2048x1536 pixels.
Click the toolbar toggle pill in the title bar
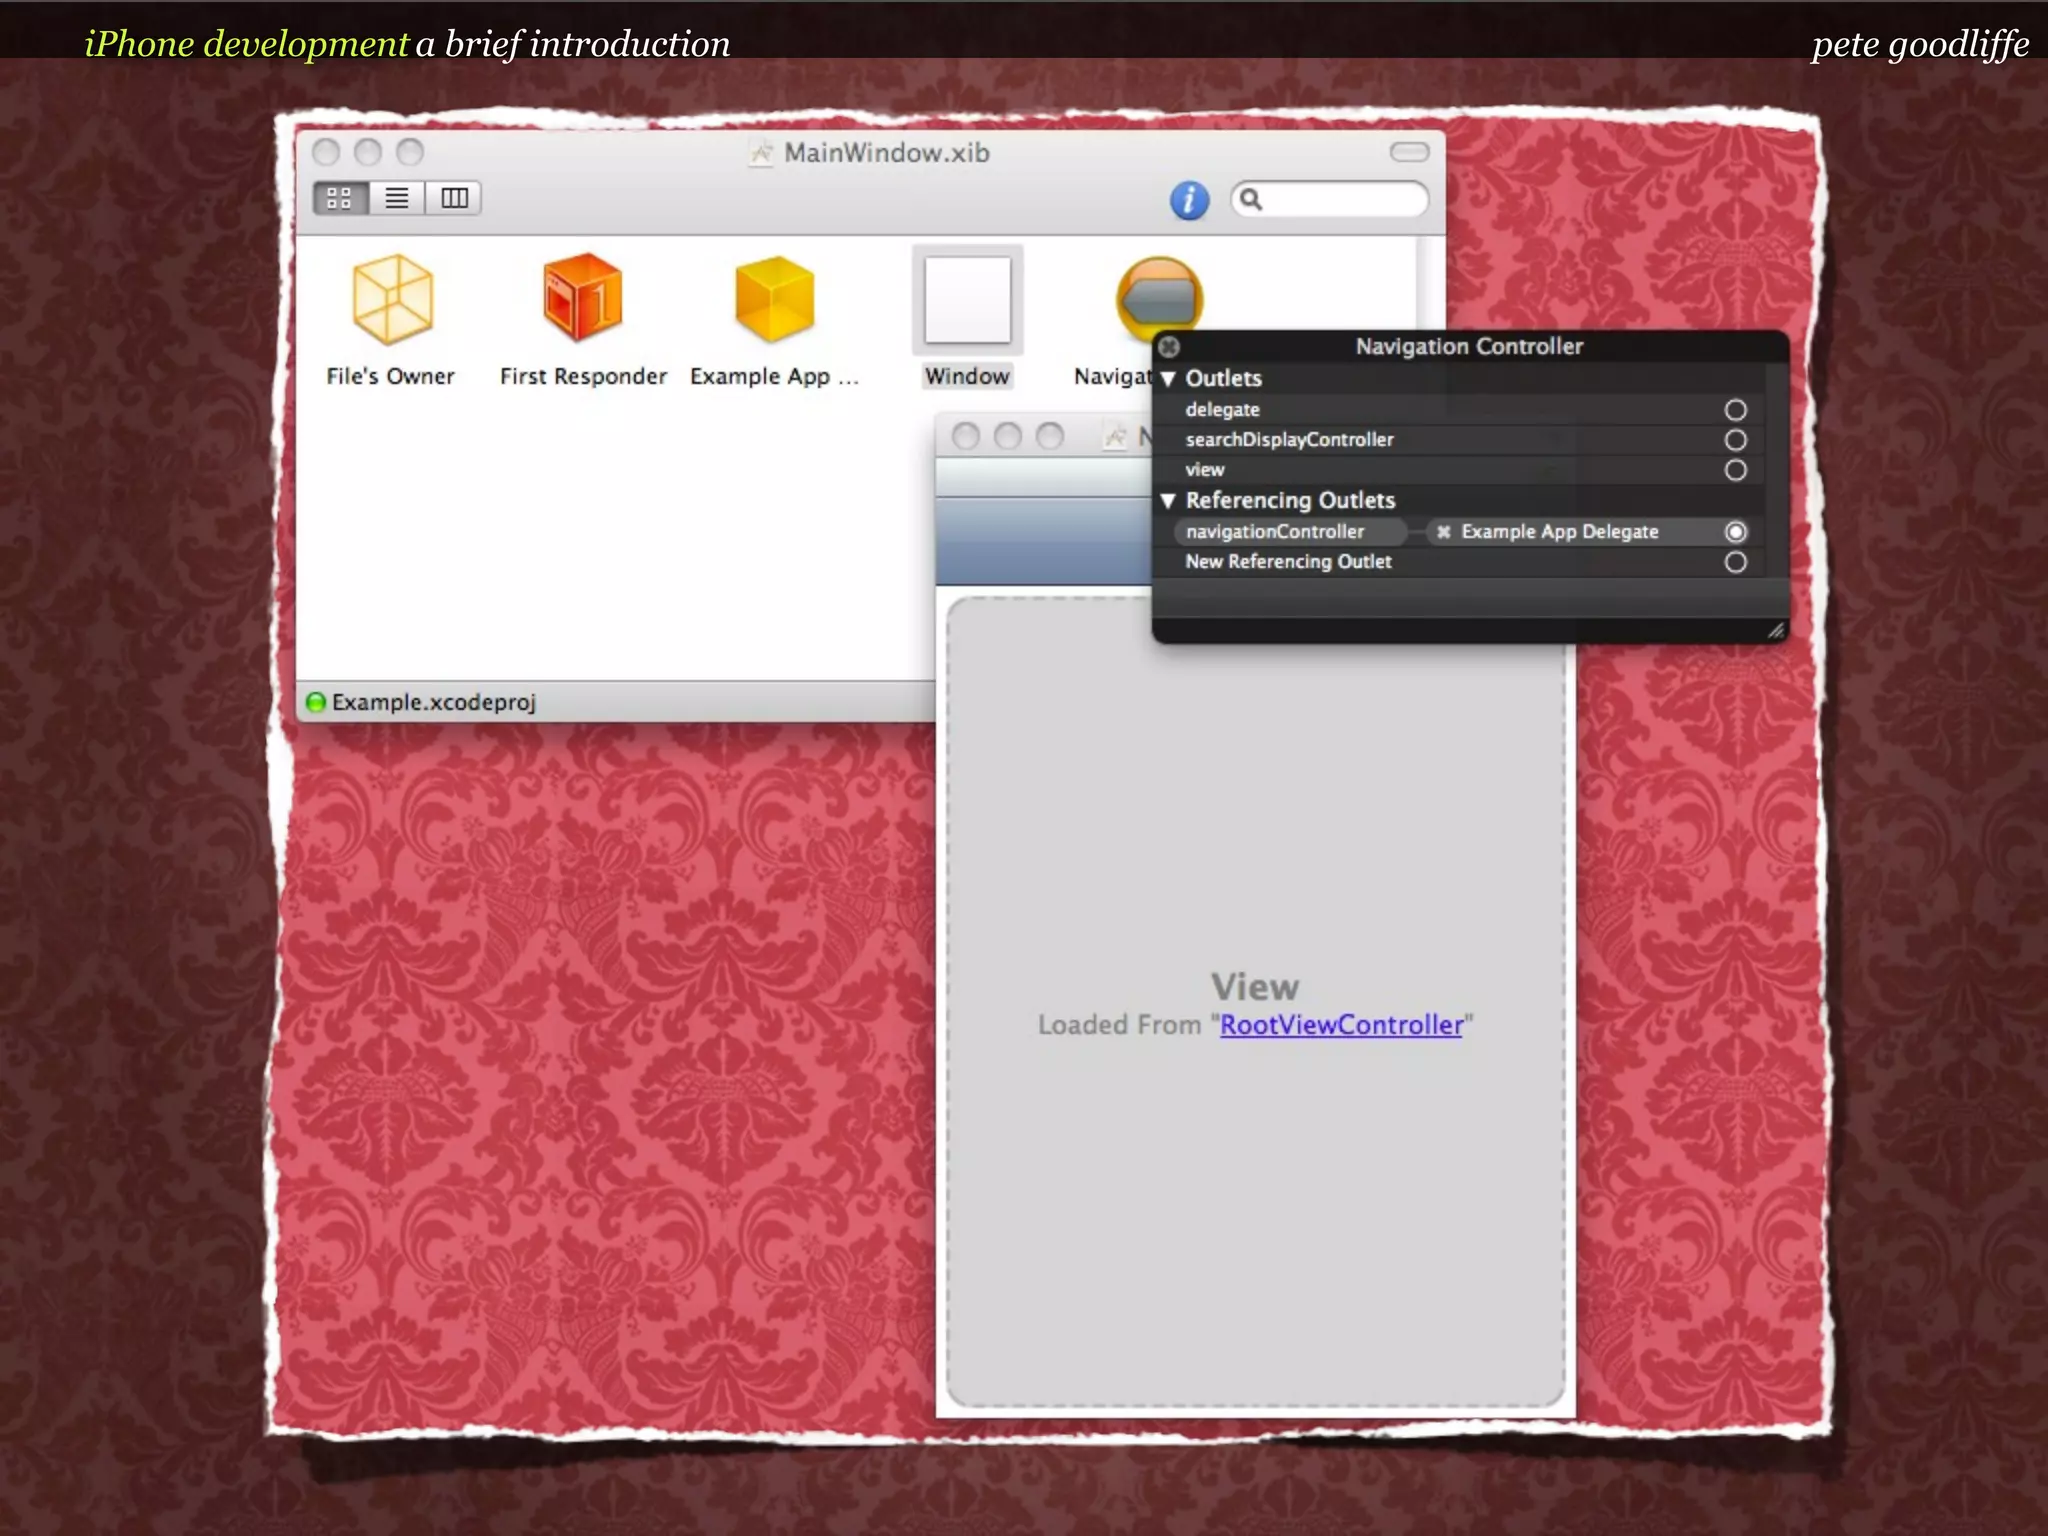pyautogui.click(x=1409, y=152)
